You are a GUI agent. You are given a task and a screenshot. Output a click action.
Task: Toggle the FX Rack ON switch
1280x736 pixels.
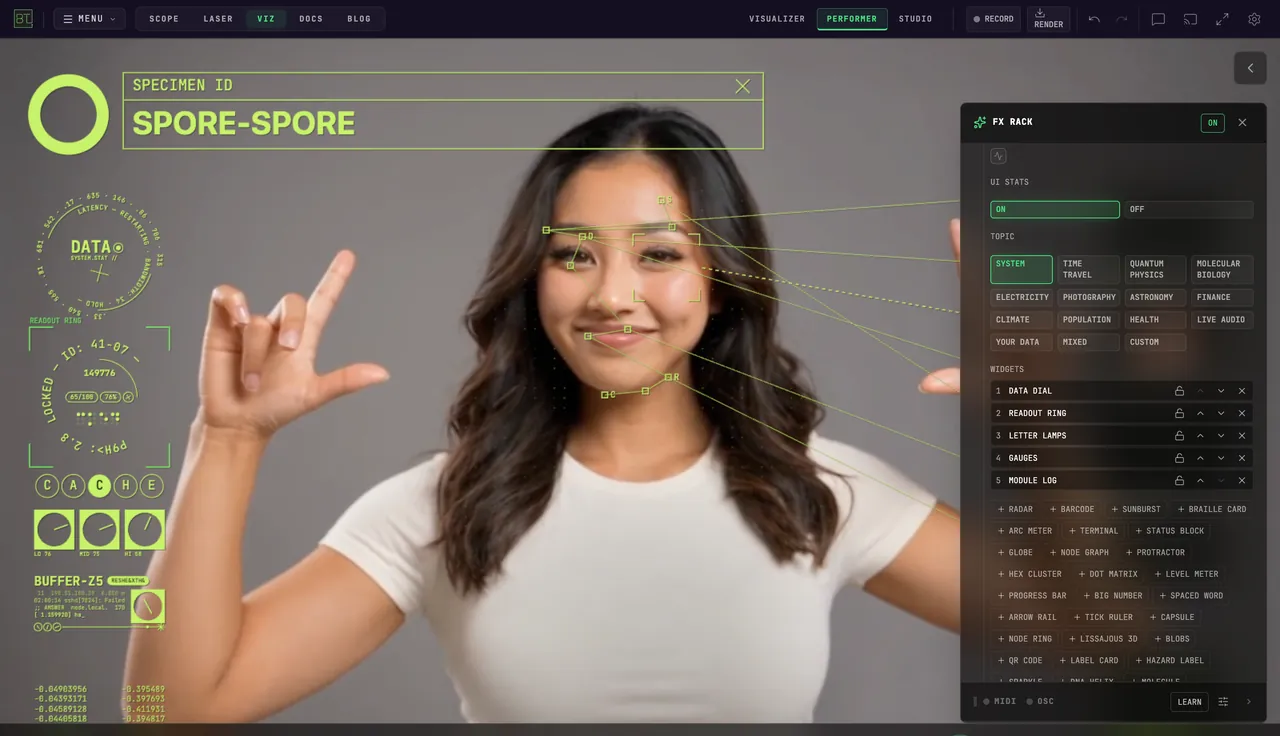click(x=1212, y=123)
